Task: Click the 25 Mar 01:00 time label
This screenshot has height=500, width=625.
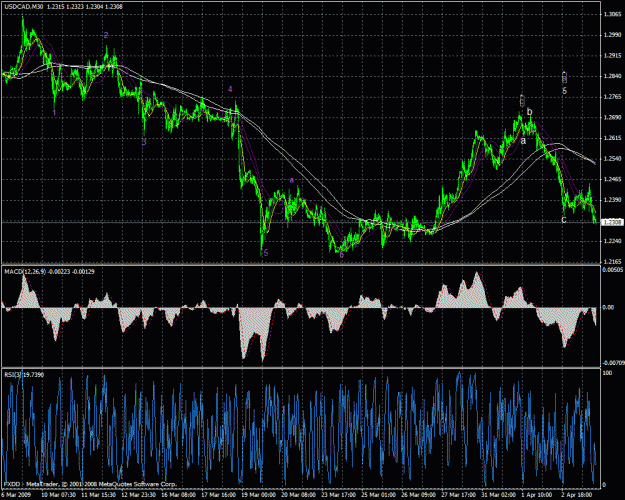Action: [x=377, y=494]
